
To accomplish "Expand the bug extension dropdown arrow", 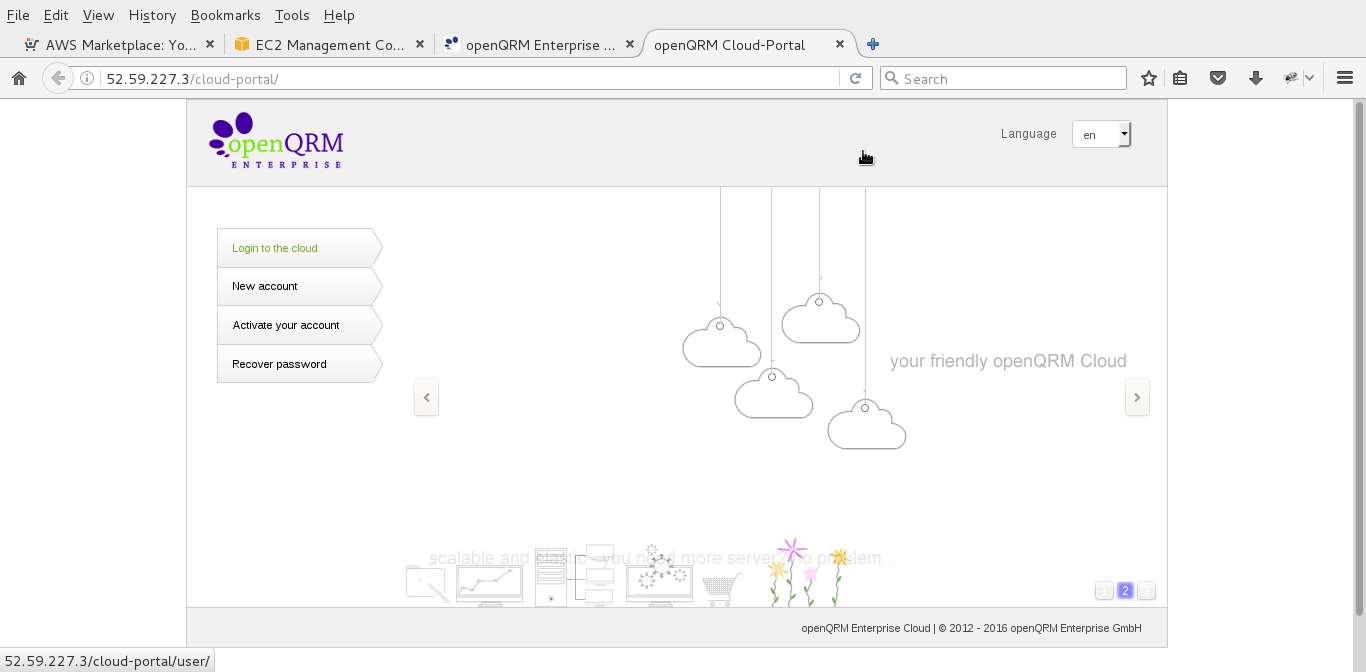I will tap(1309, 78).
